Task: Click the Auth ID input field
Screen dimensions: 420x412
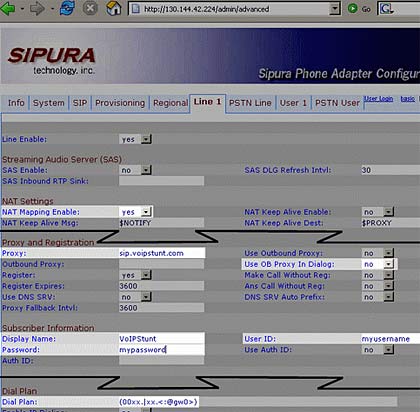Action: [x=161, y=360]
